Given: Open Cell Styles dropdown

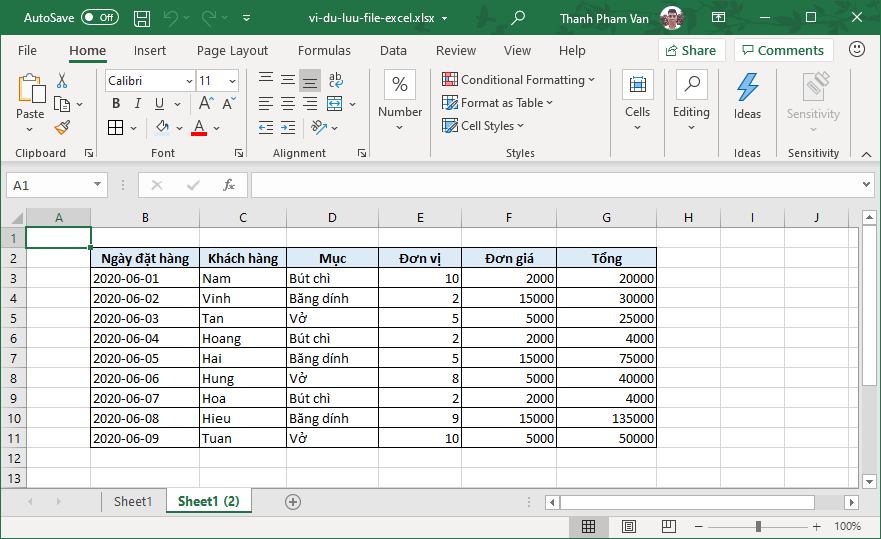Looking at the screenshot, I should (483, 126).
